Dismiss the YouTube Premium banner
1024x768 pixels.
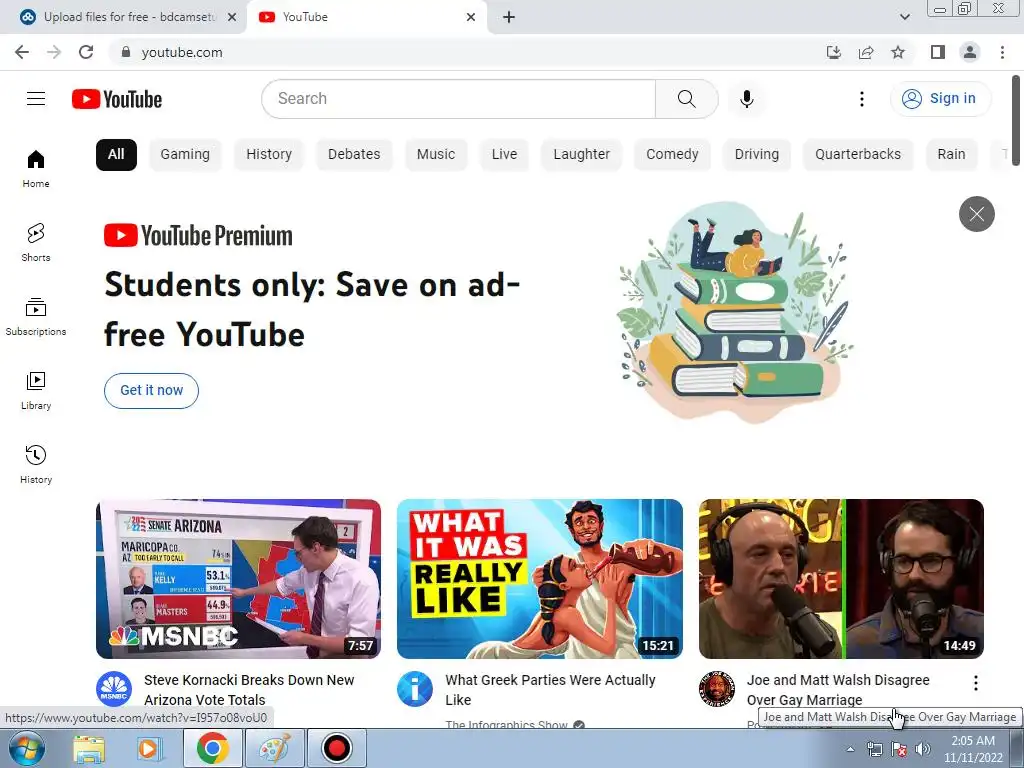(x=976, y=214)
